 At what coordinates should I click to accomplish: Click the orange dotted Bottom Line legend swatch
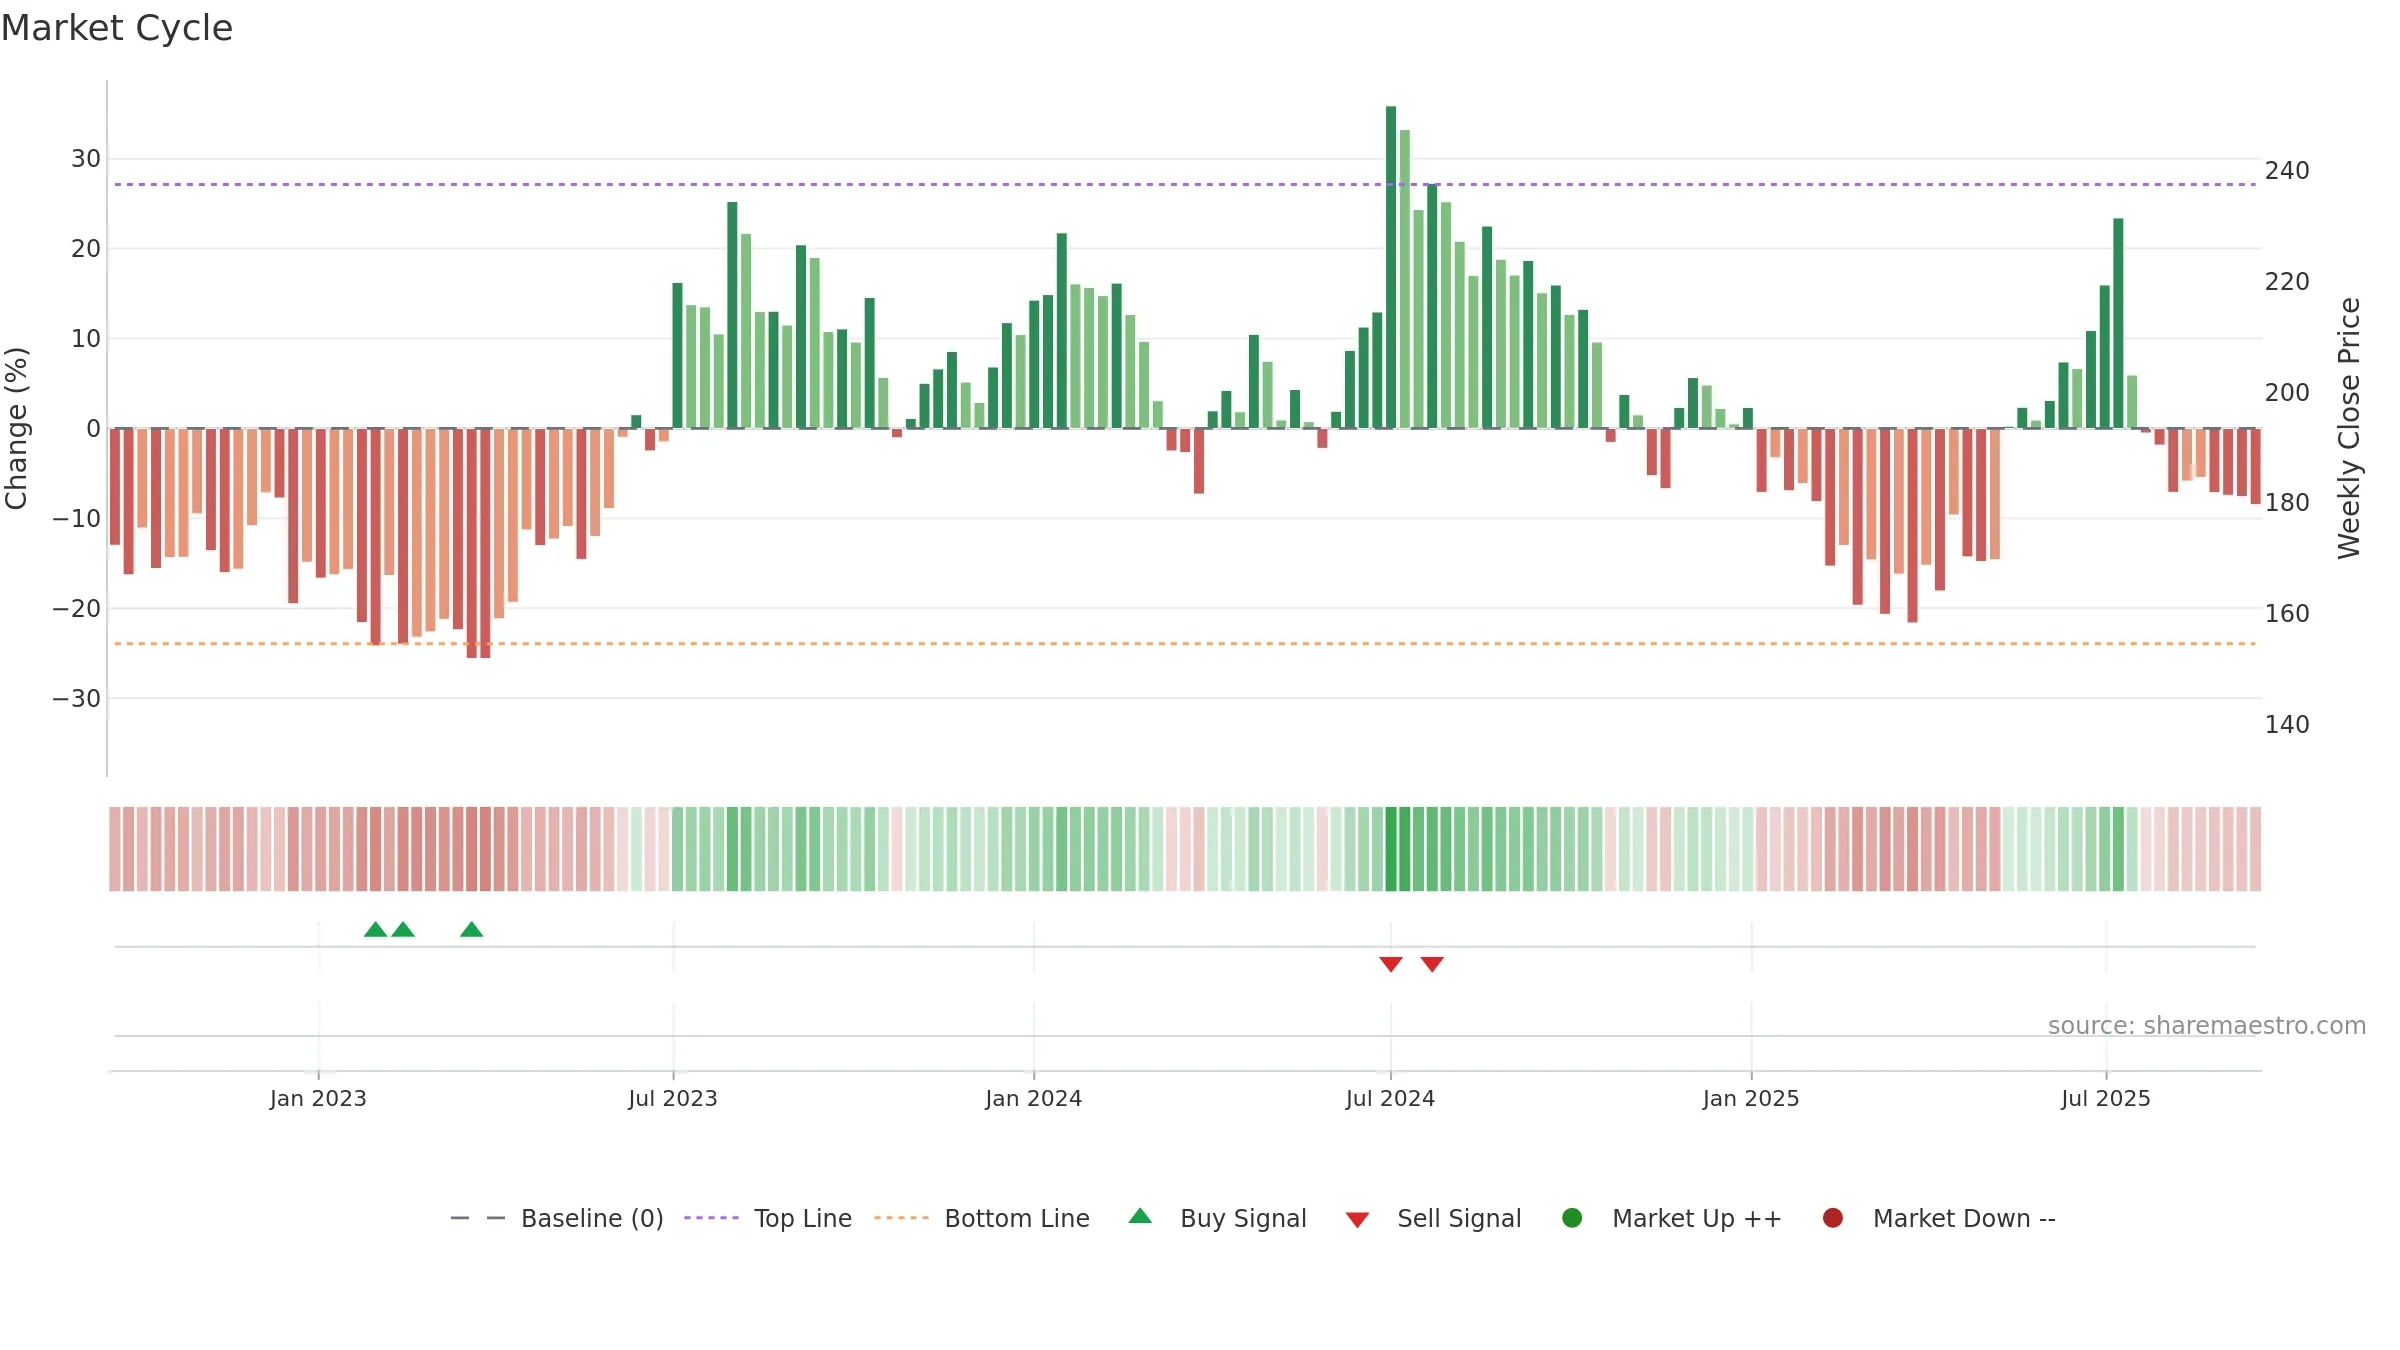coord(901,1218)
